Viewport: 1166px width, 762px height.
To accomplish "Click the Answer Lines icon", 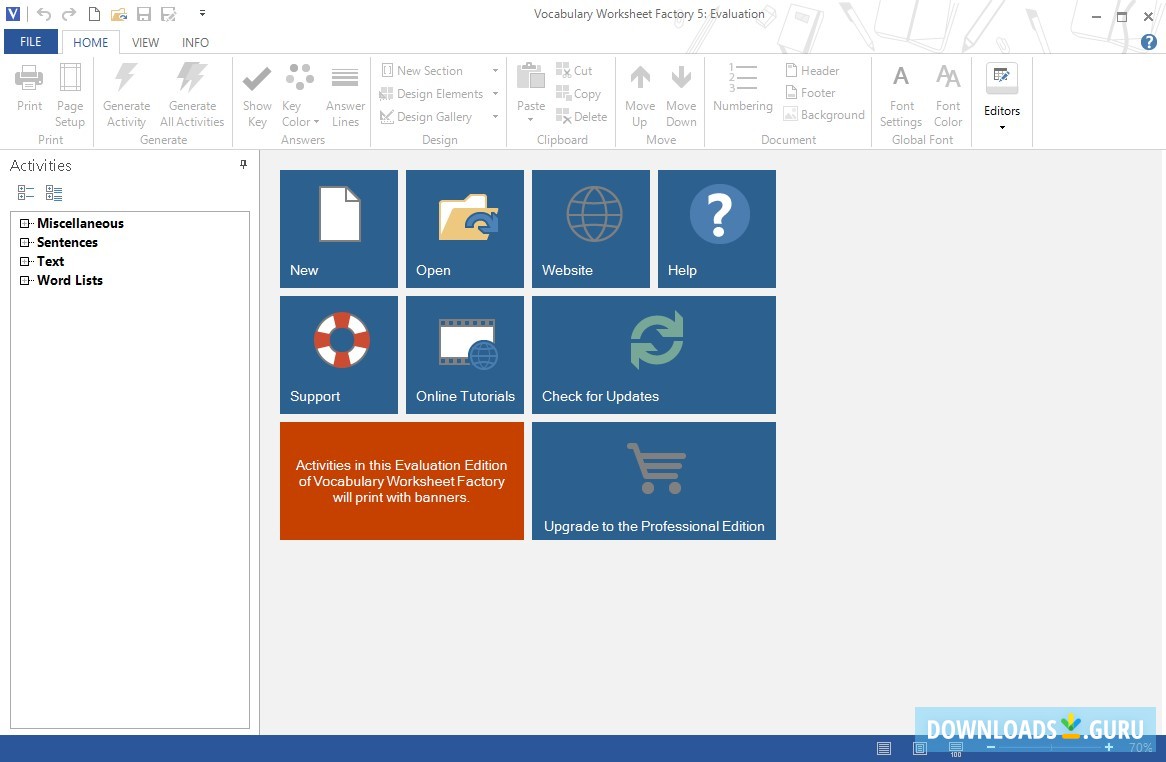I will (x=345, y=77).
